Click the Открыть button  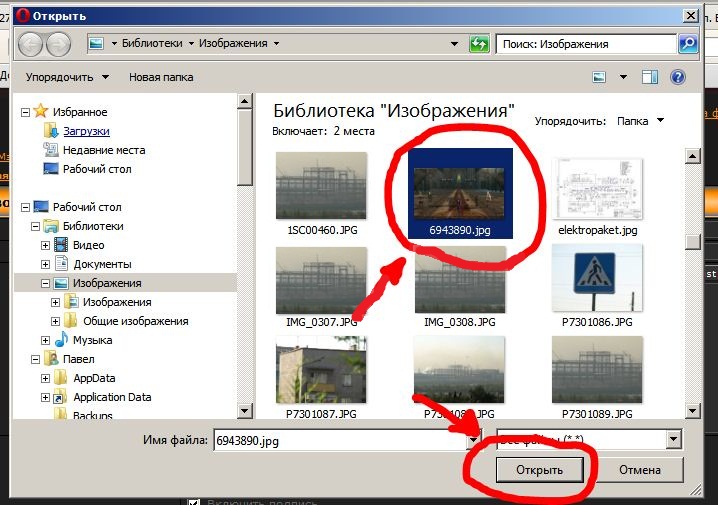pyautogui.click(x=539, y=470)
